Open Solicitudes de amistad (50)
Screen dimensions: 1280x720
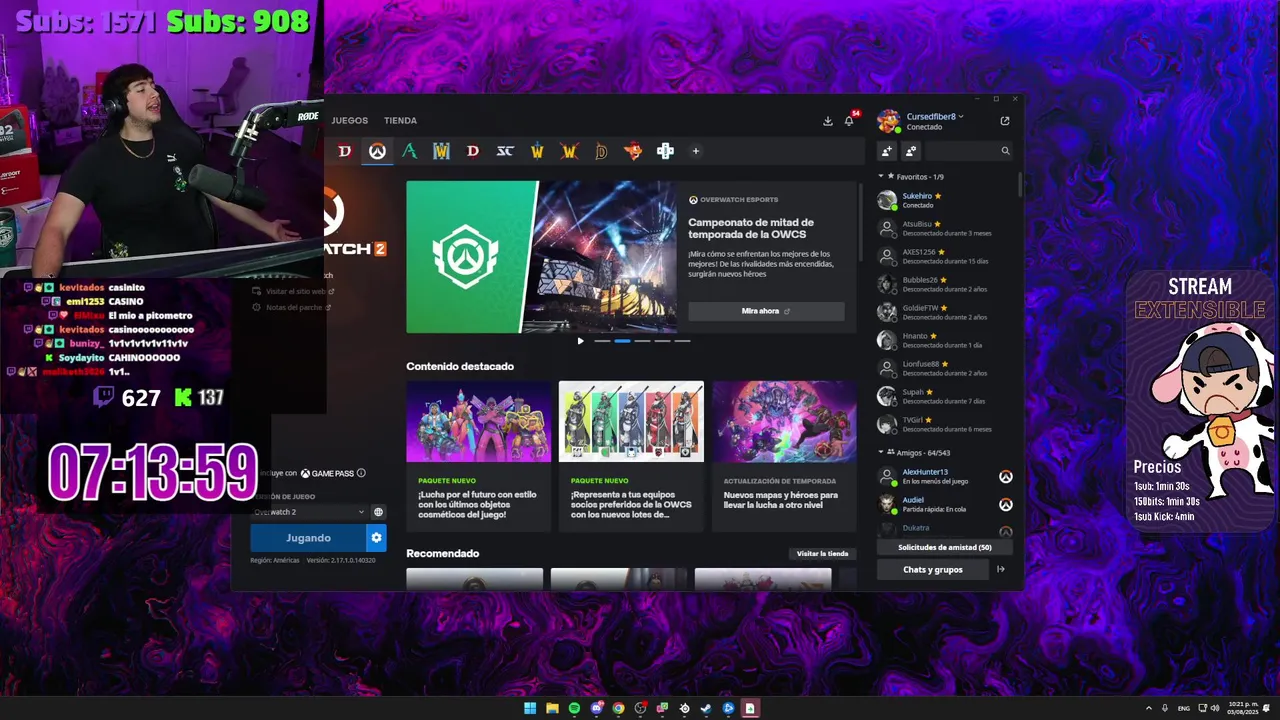[945, 547]
